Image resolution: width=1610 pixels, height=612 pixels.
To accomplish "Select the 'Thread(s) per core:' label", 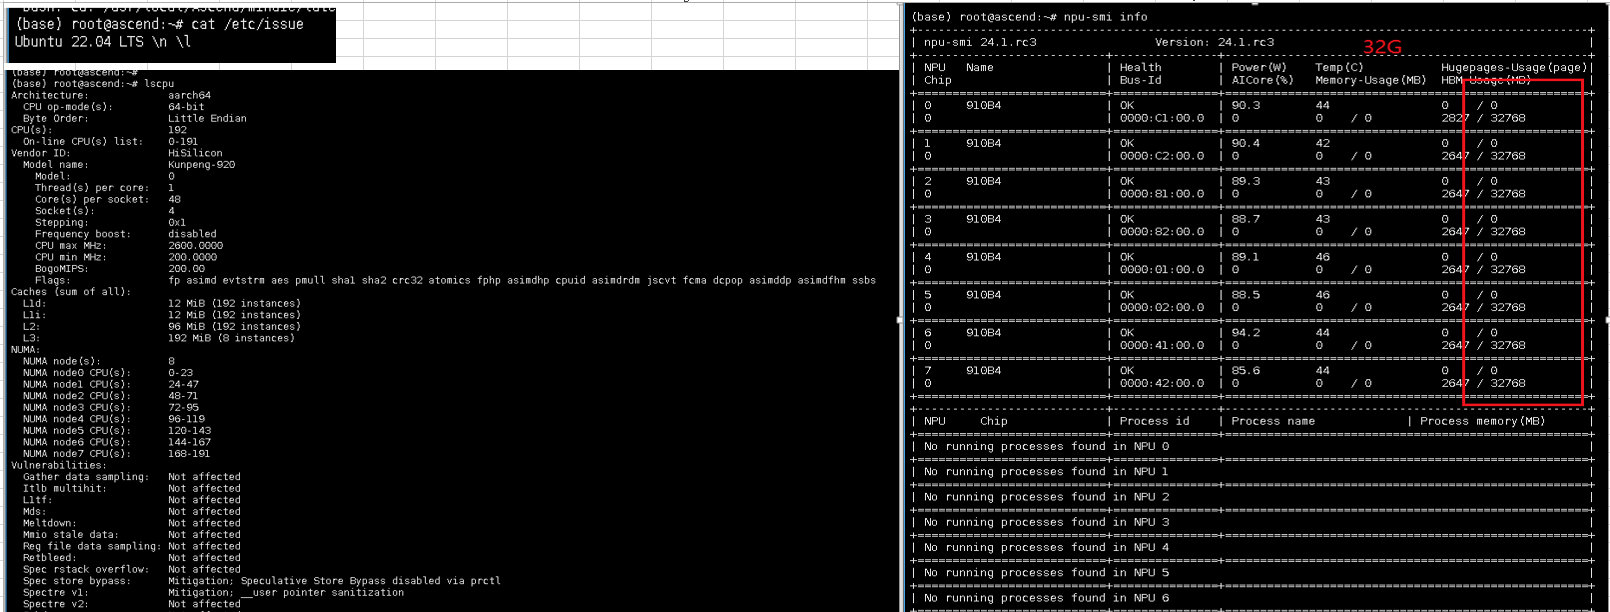I will click(92, 188).
